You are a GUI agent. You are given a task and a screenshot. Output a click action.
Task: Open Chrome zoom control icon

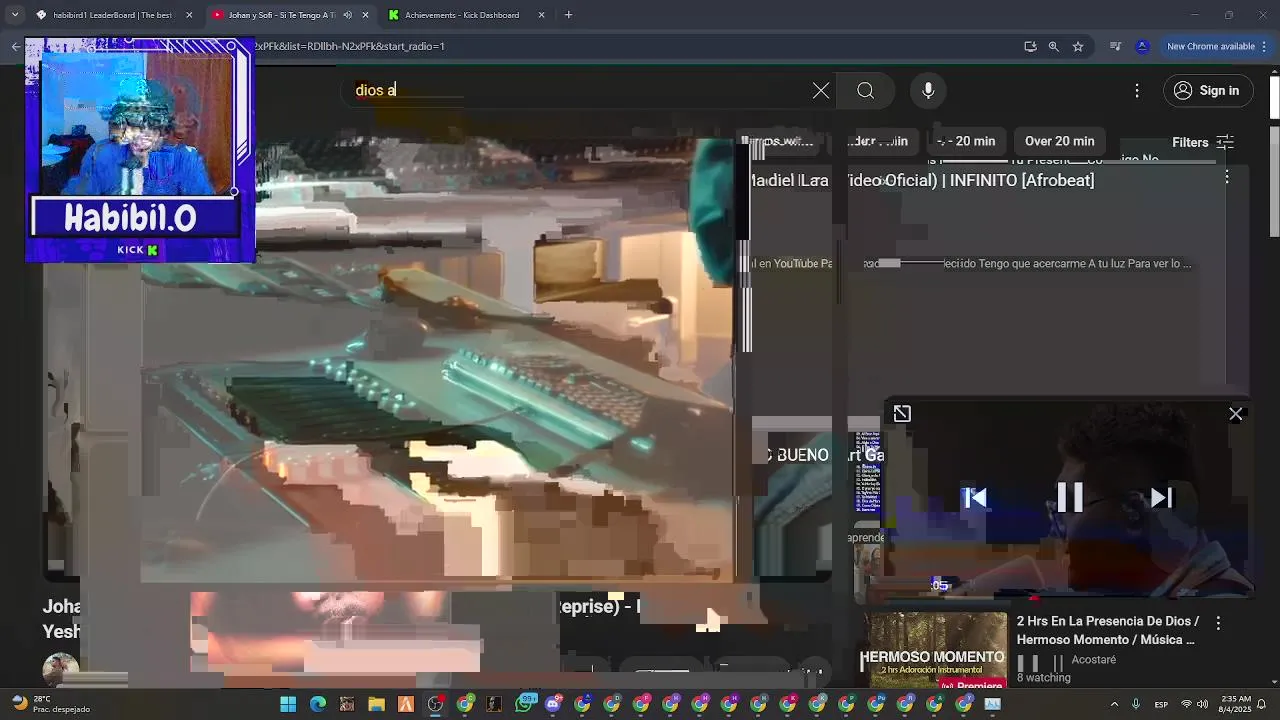coord(1053,46)
